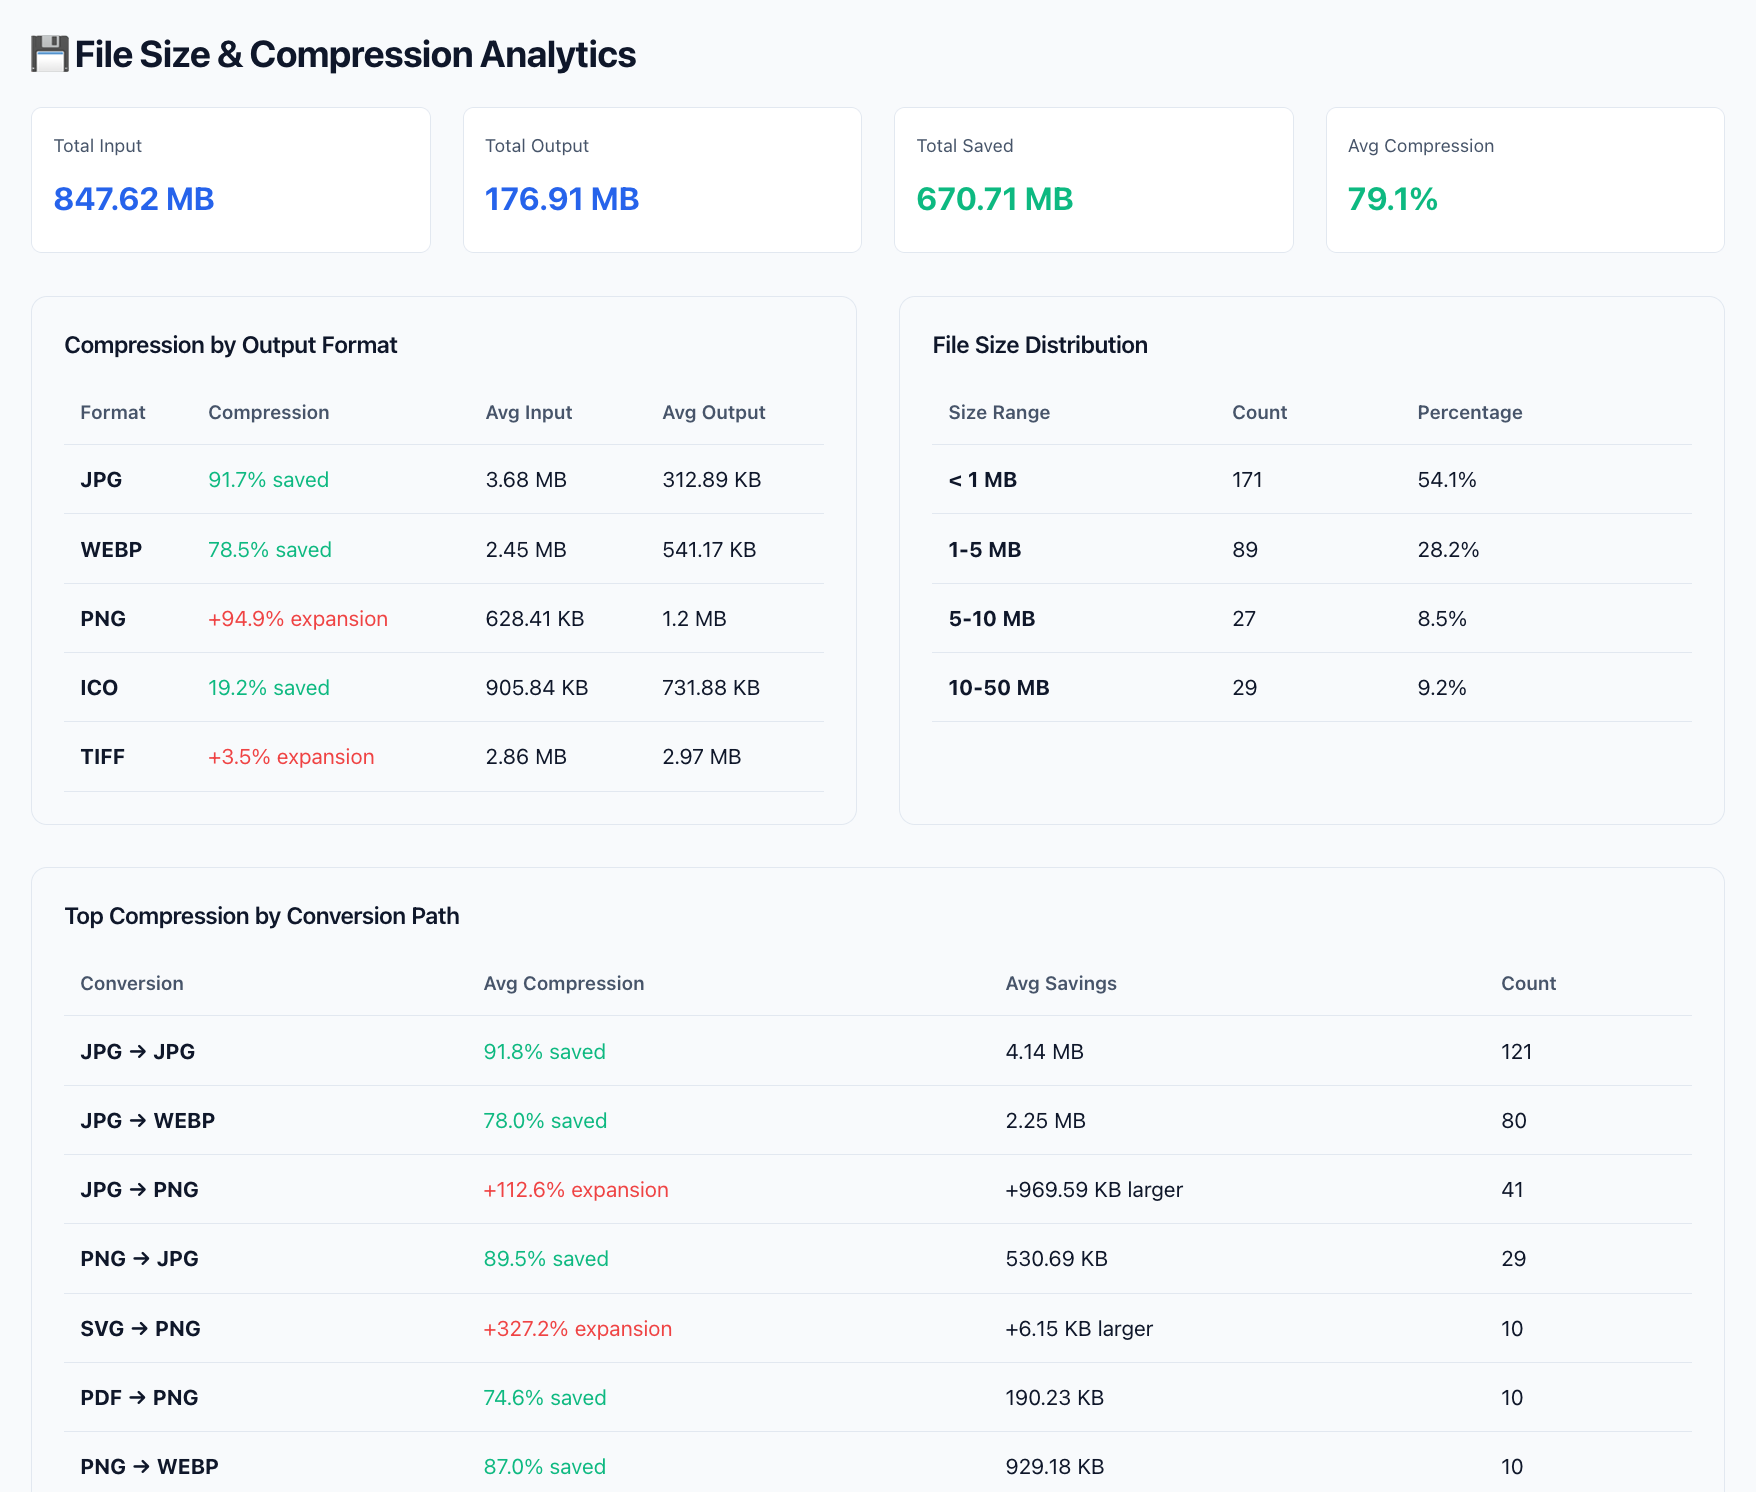Click the Avg Input column header
This screenshot has width=1756, height=1492.
click(529, 412)
